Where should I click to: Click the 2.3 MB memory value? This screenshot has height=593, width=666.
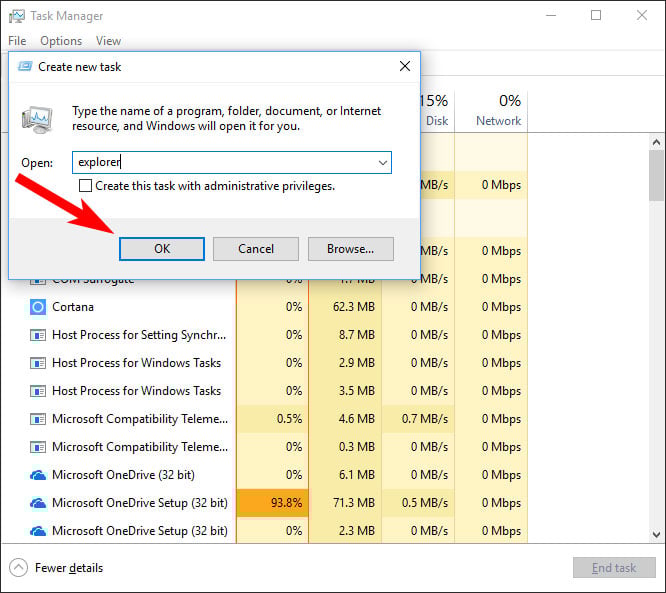click(x=357, y=531)
